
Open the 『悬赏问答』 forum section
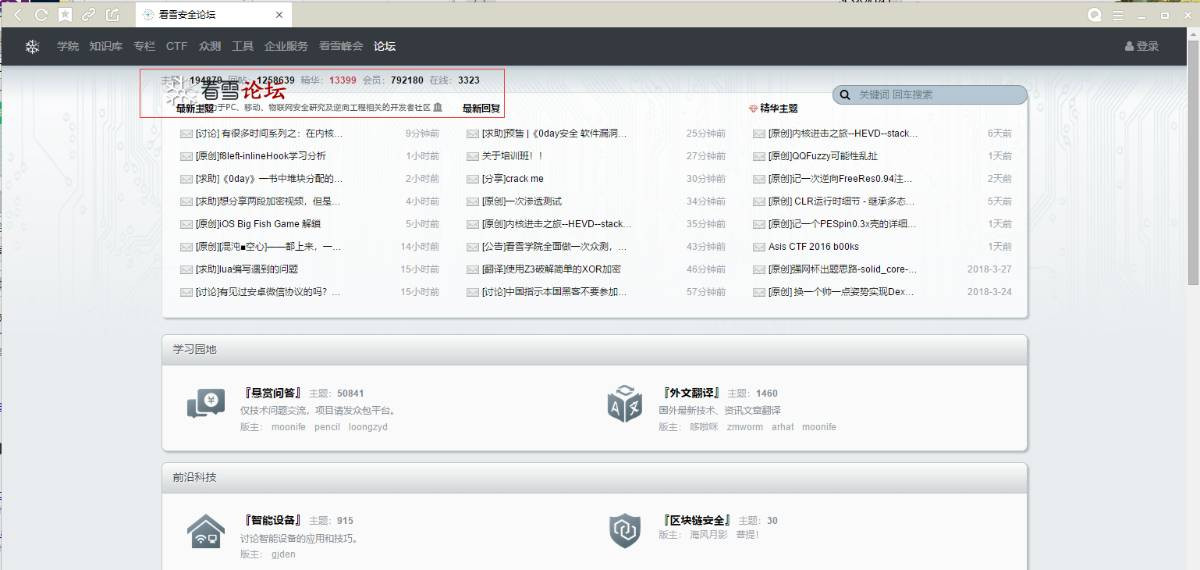pyautogui.click(x=271, y=393)
